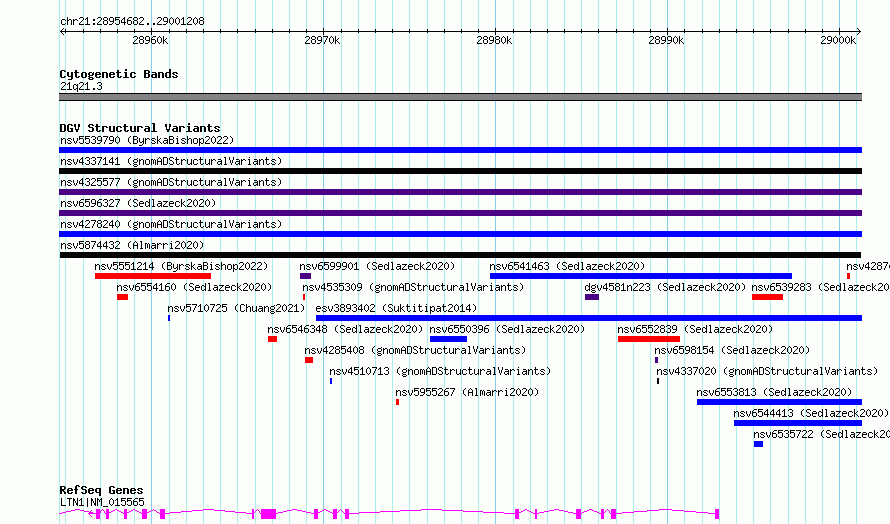Open dgv4581n223 (Sedlazeck2020) label
The image size is (890, 524).
tap(665, 287)
